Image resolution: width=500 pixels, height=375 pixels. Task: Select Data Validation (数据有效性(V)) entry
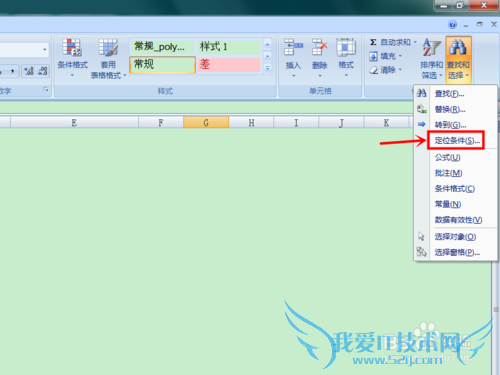[455, 220]
